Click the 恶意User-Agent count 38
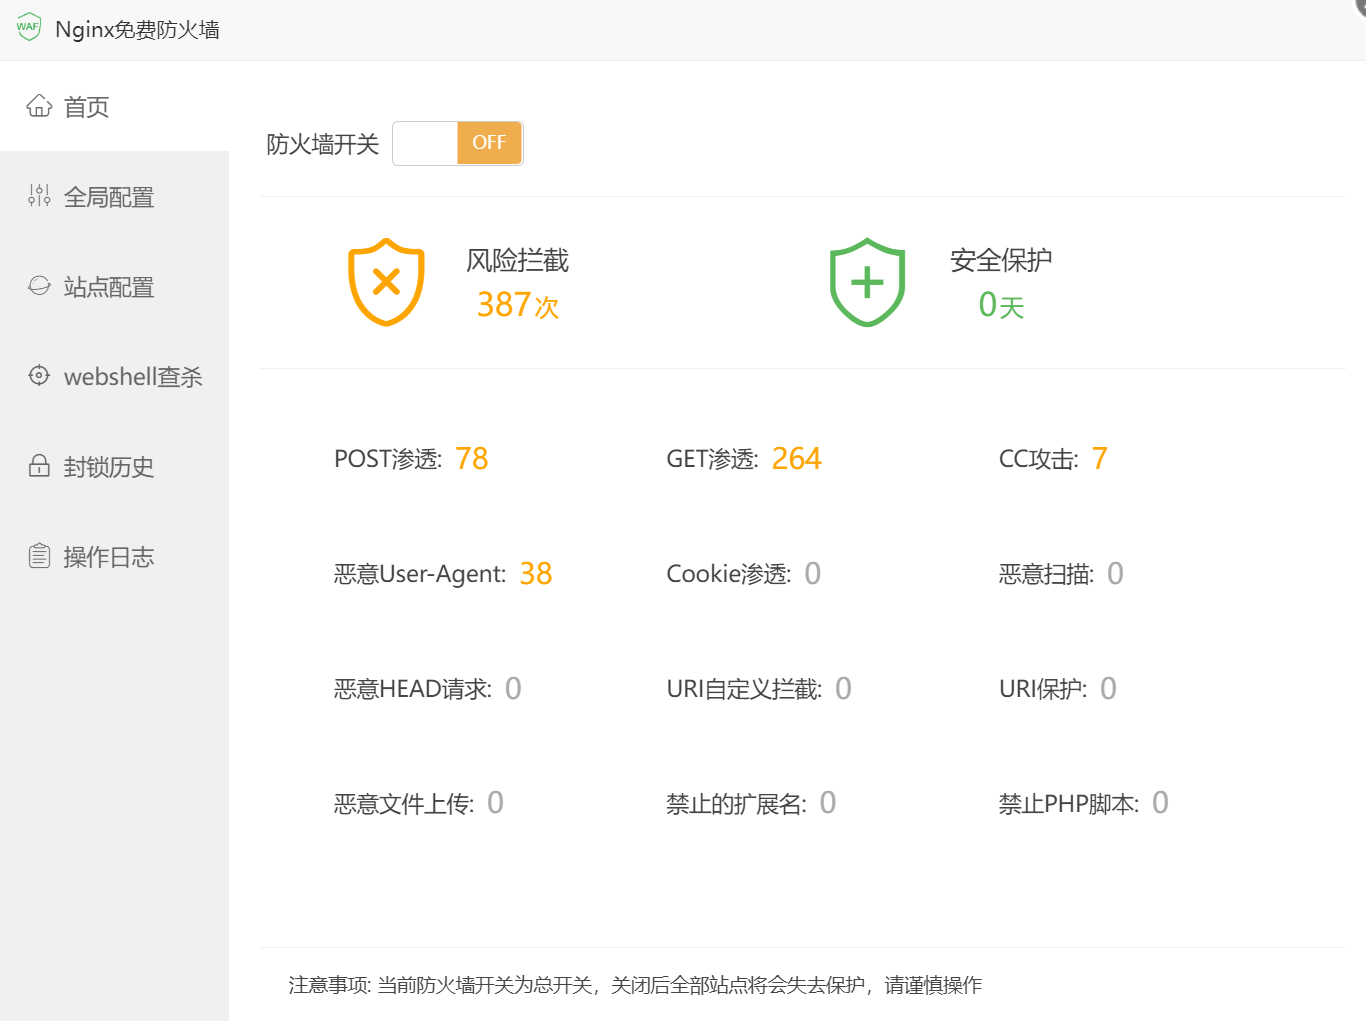The width and height of the screenshot is (1366, 1021). 536,574
